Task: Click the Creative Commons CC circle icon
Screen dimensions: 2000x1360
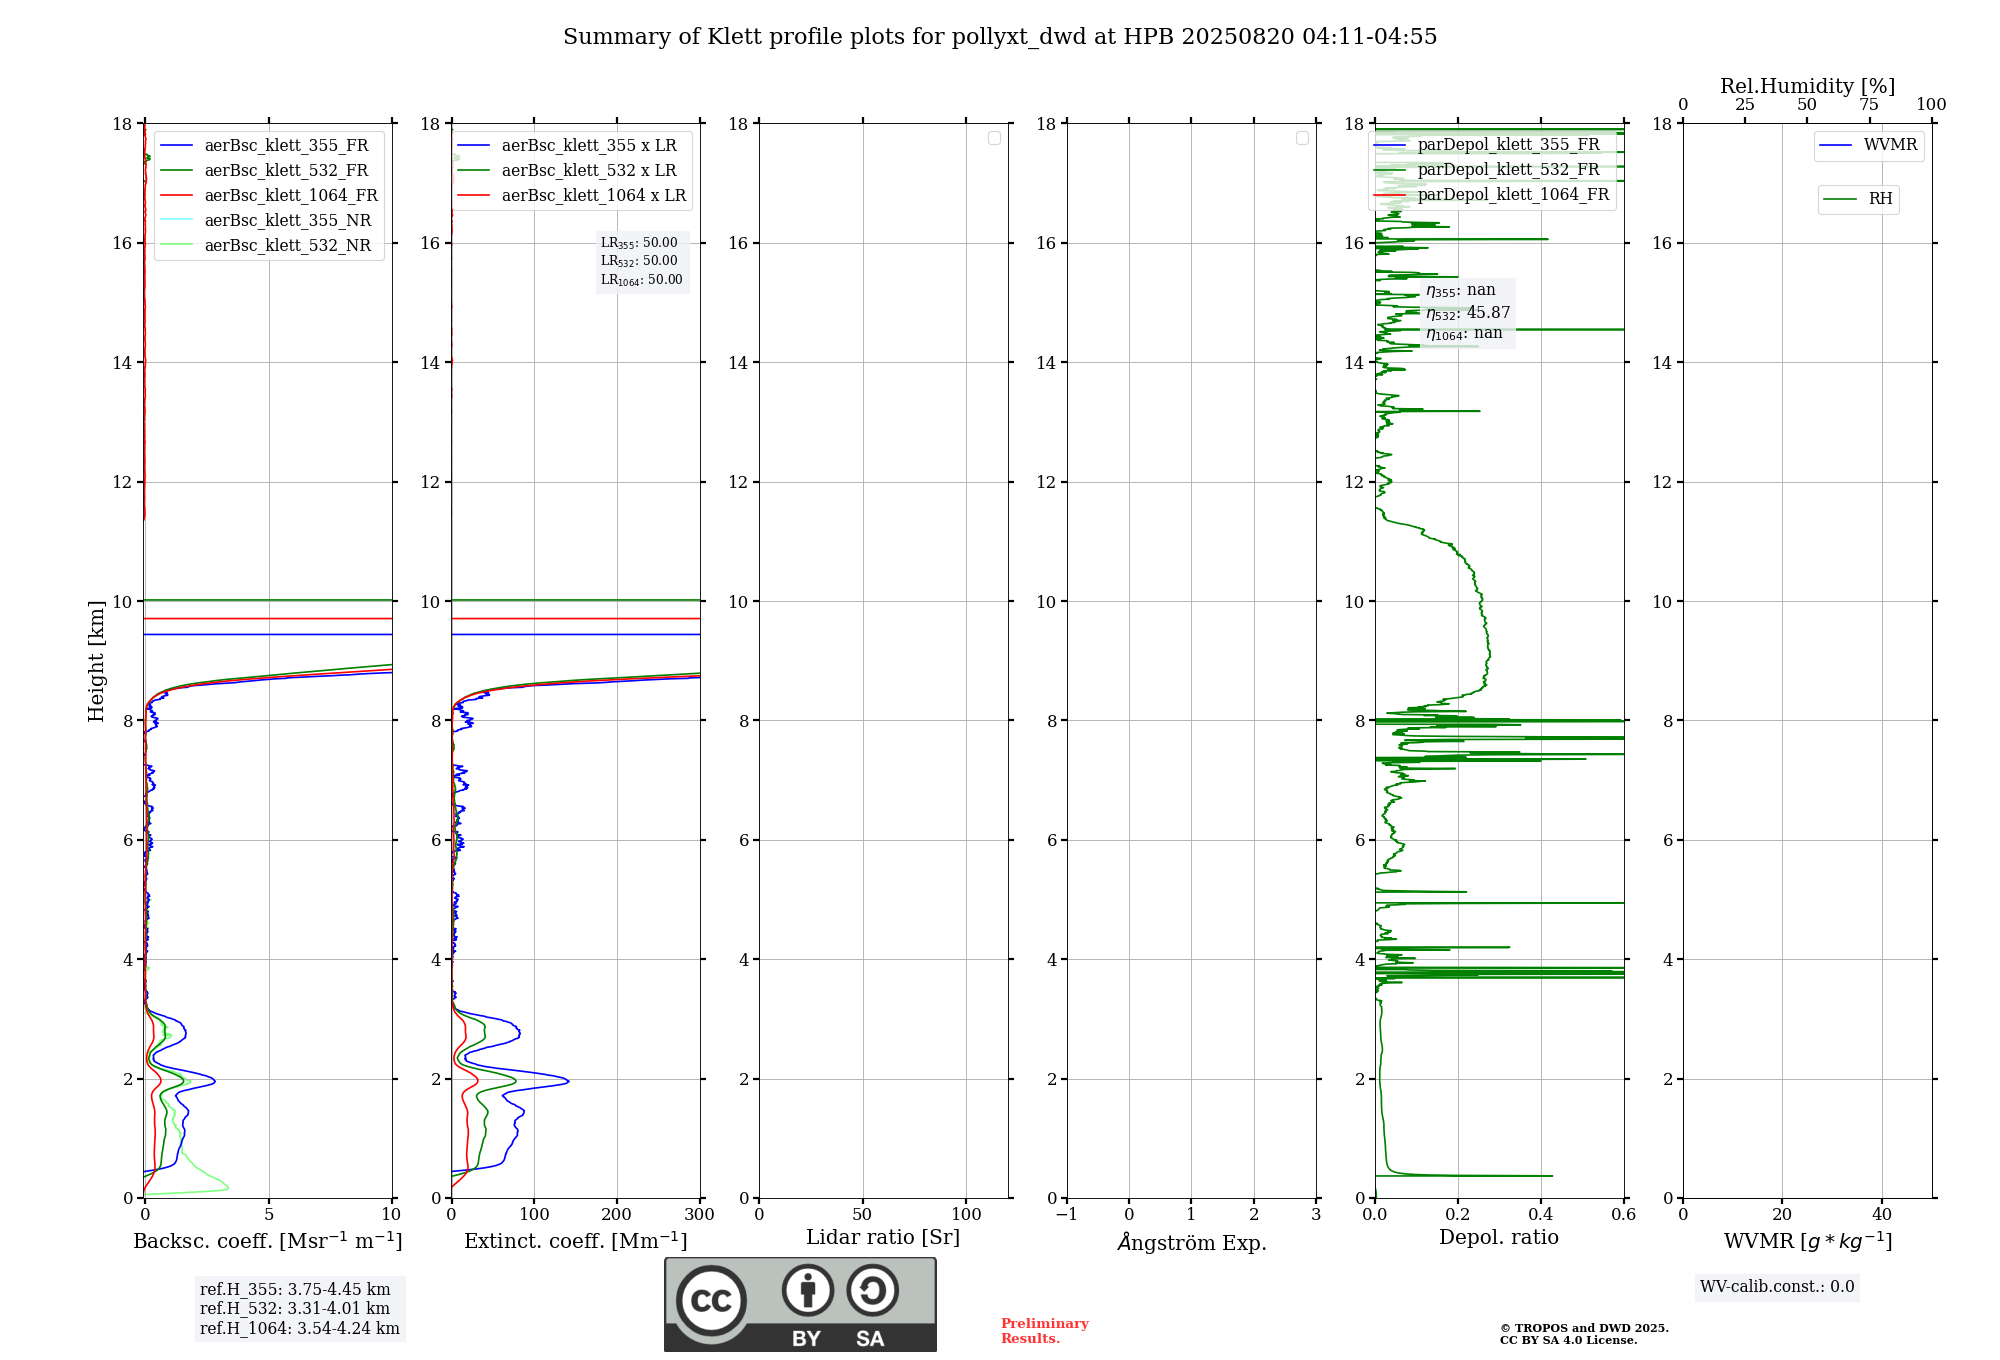Action: [x=711, y=1301]
